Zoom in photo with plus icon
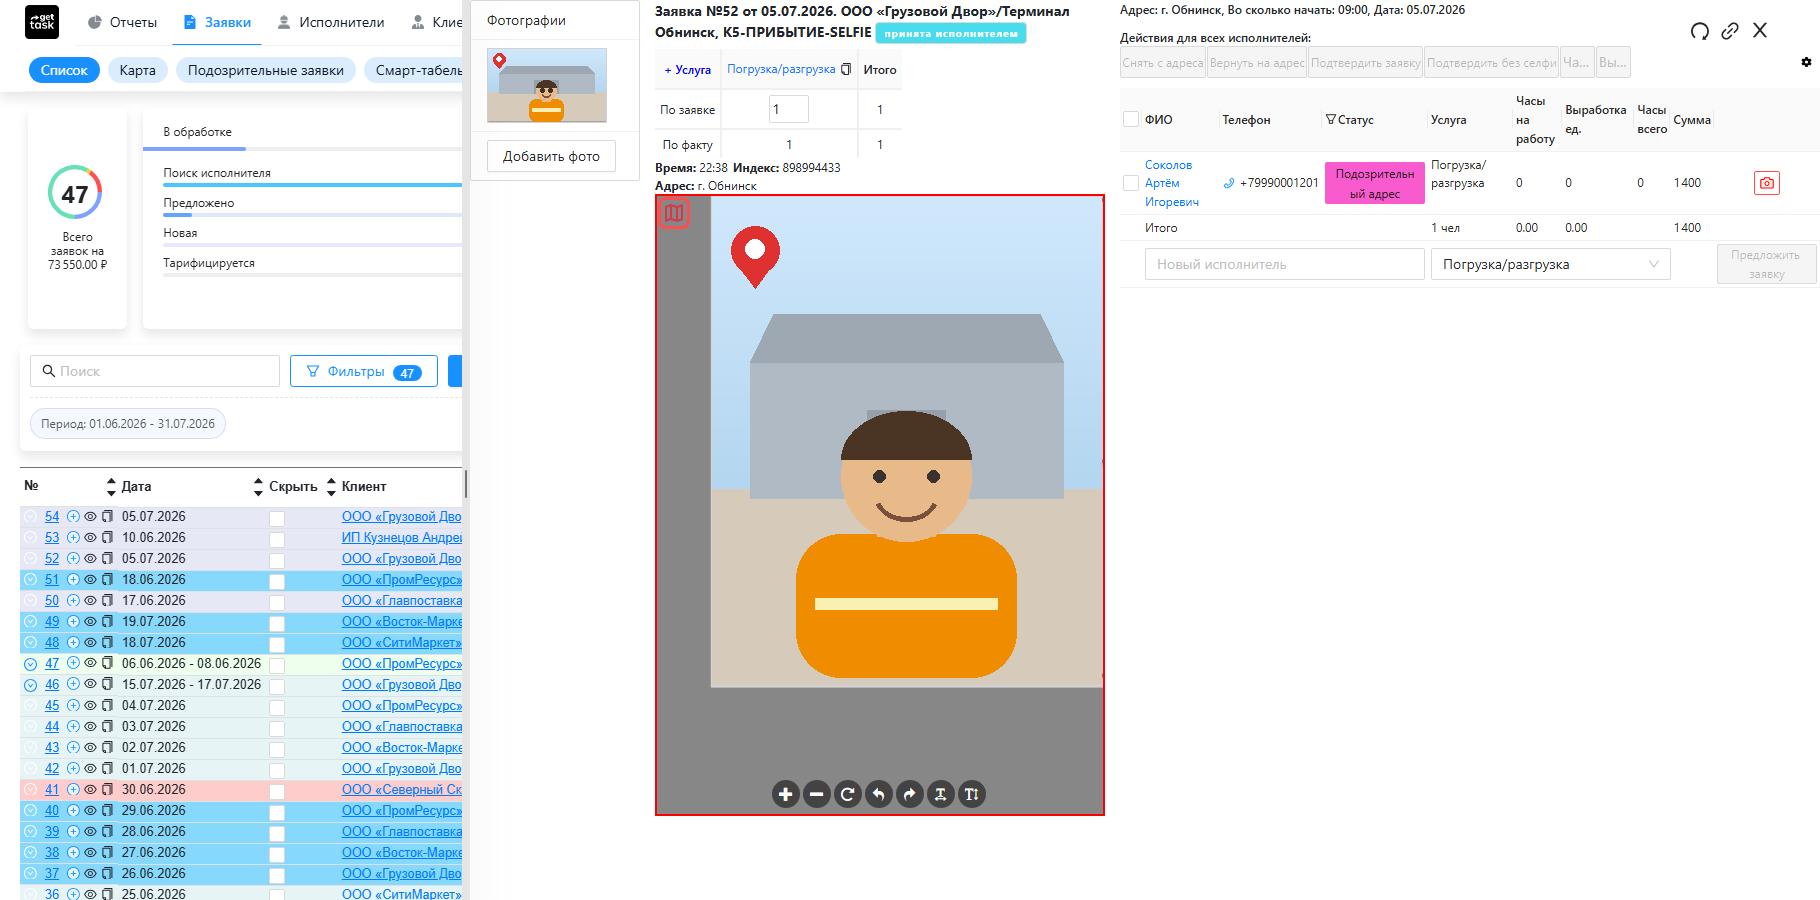This screenshot has width=1820, height=900. (786, 794)
